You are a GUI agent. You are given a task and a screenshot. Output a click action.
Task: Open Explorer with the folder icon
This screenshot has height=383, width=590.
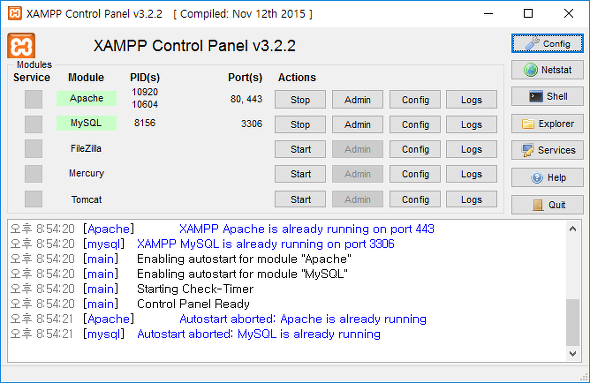point(547,124)
